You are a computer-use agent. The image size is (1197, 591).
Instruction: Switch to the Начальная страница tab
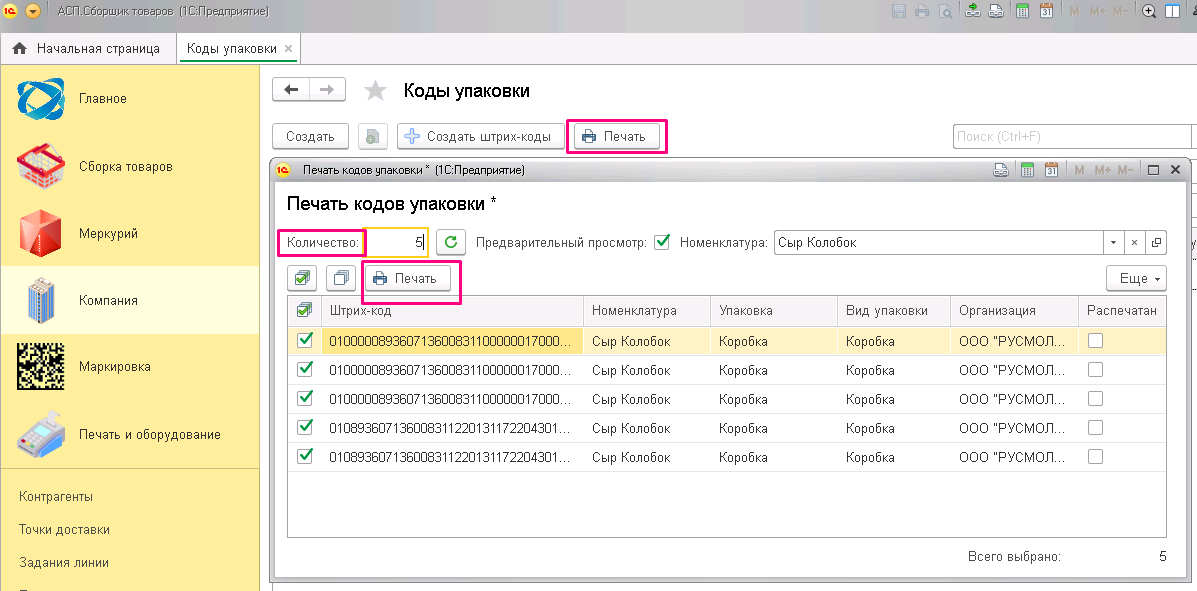[x=87, y=48]
